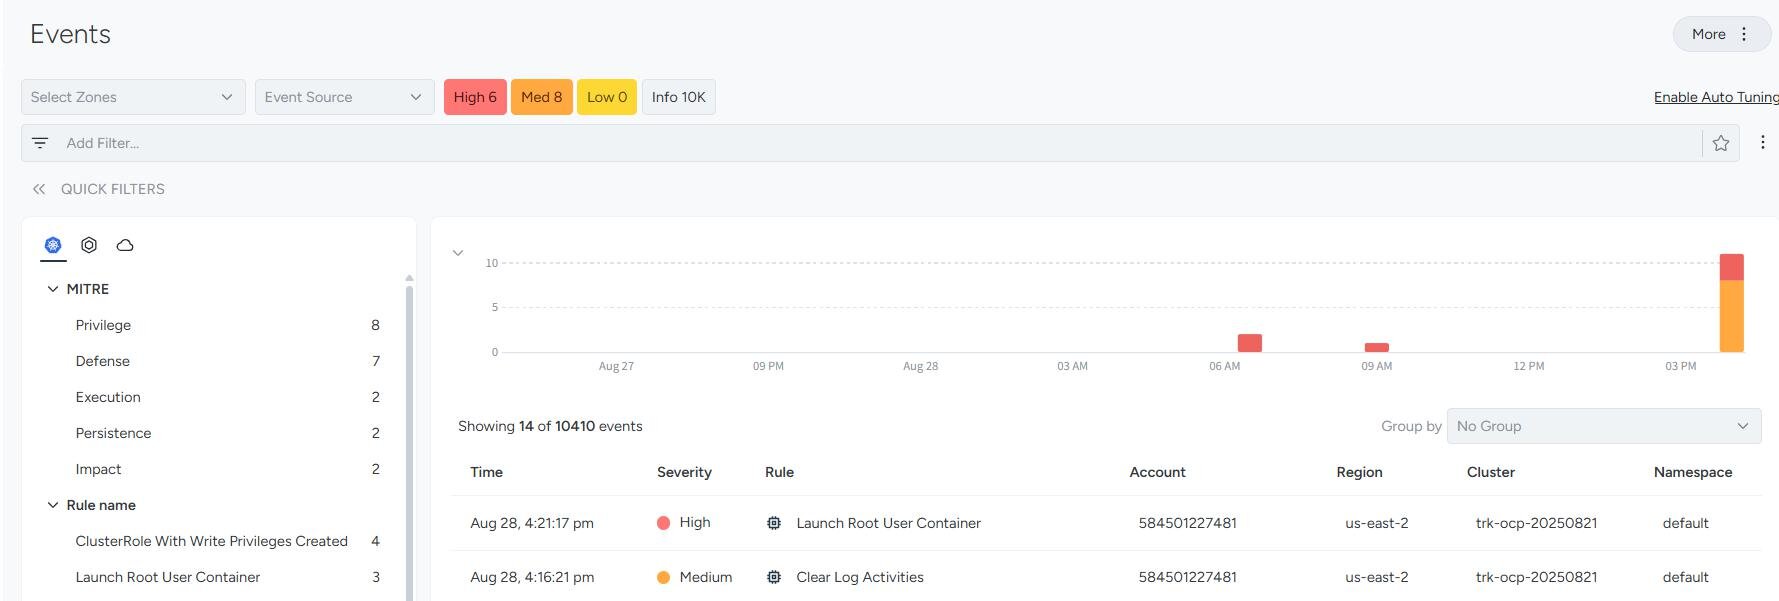
Task: Click the star favorite filter icon
Action: 1720,143
